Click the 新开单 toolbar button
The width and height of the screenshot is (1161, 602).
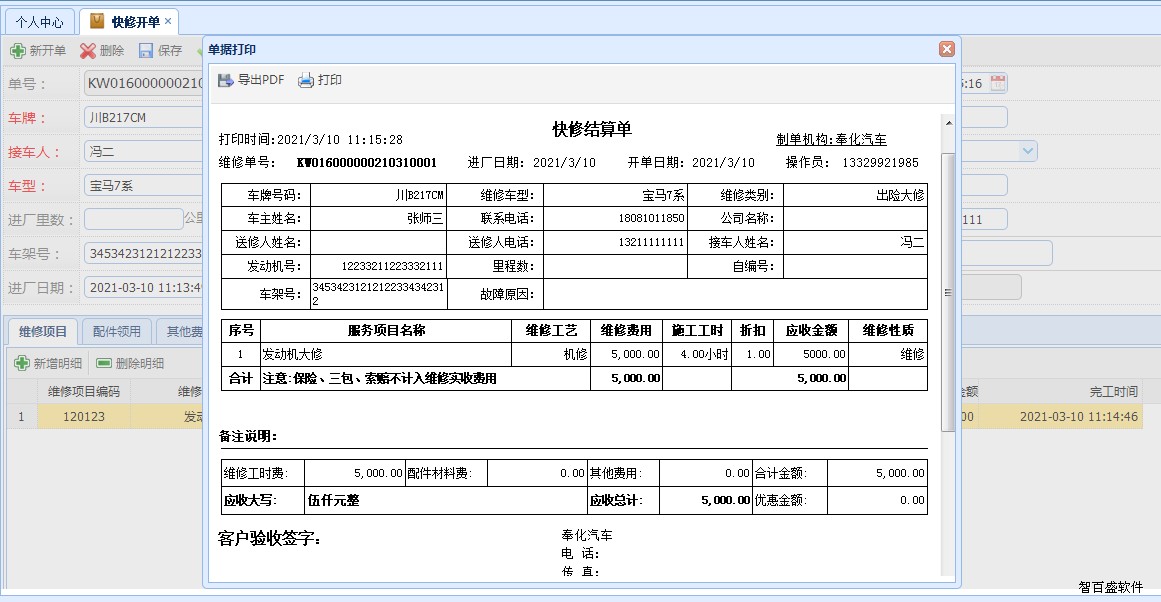[x=38, y=50]
